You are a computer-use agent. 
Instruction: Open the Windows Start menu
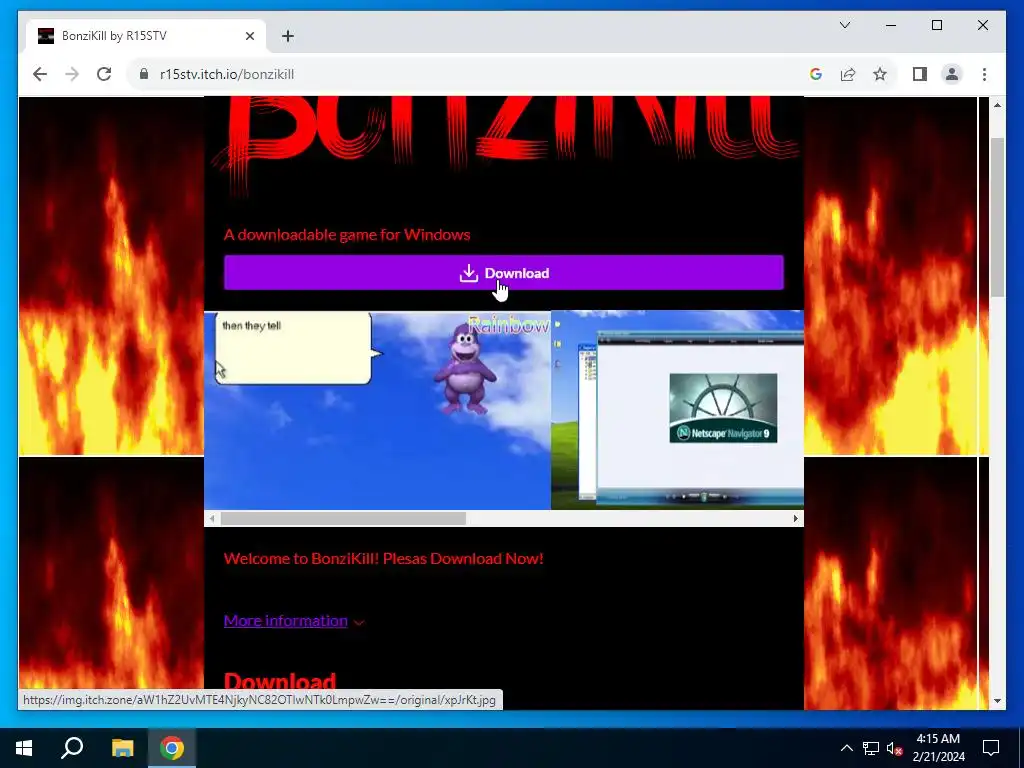click(24, 748)
